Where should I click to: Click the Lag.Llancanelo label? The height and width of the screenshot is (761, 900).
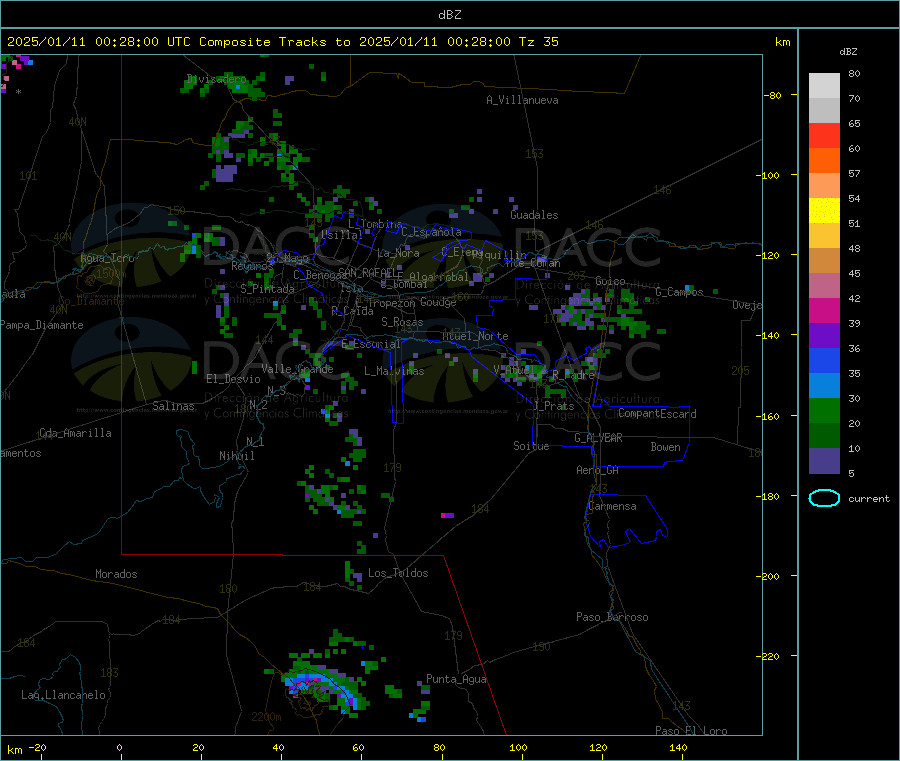coord(63,695)
